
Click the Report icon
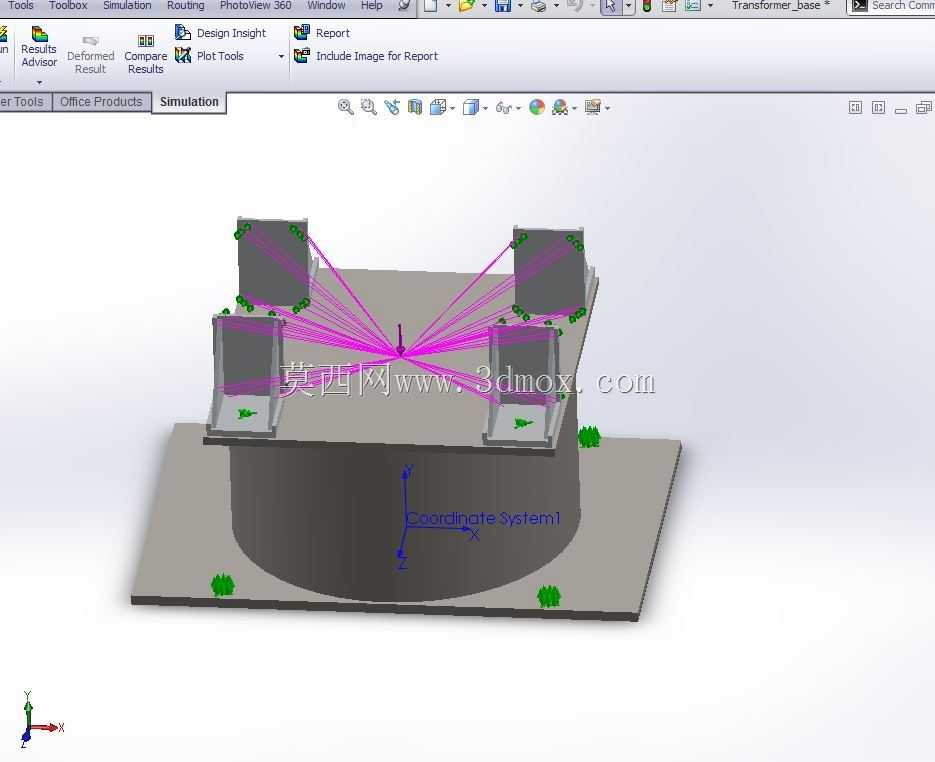302,32
